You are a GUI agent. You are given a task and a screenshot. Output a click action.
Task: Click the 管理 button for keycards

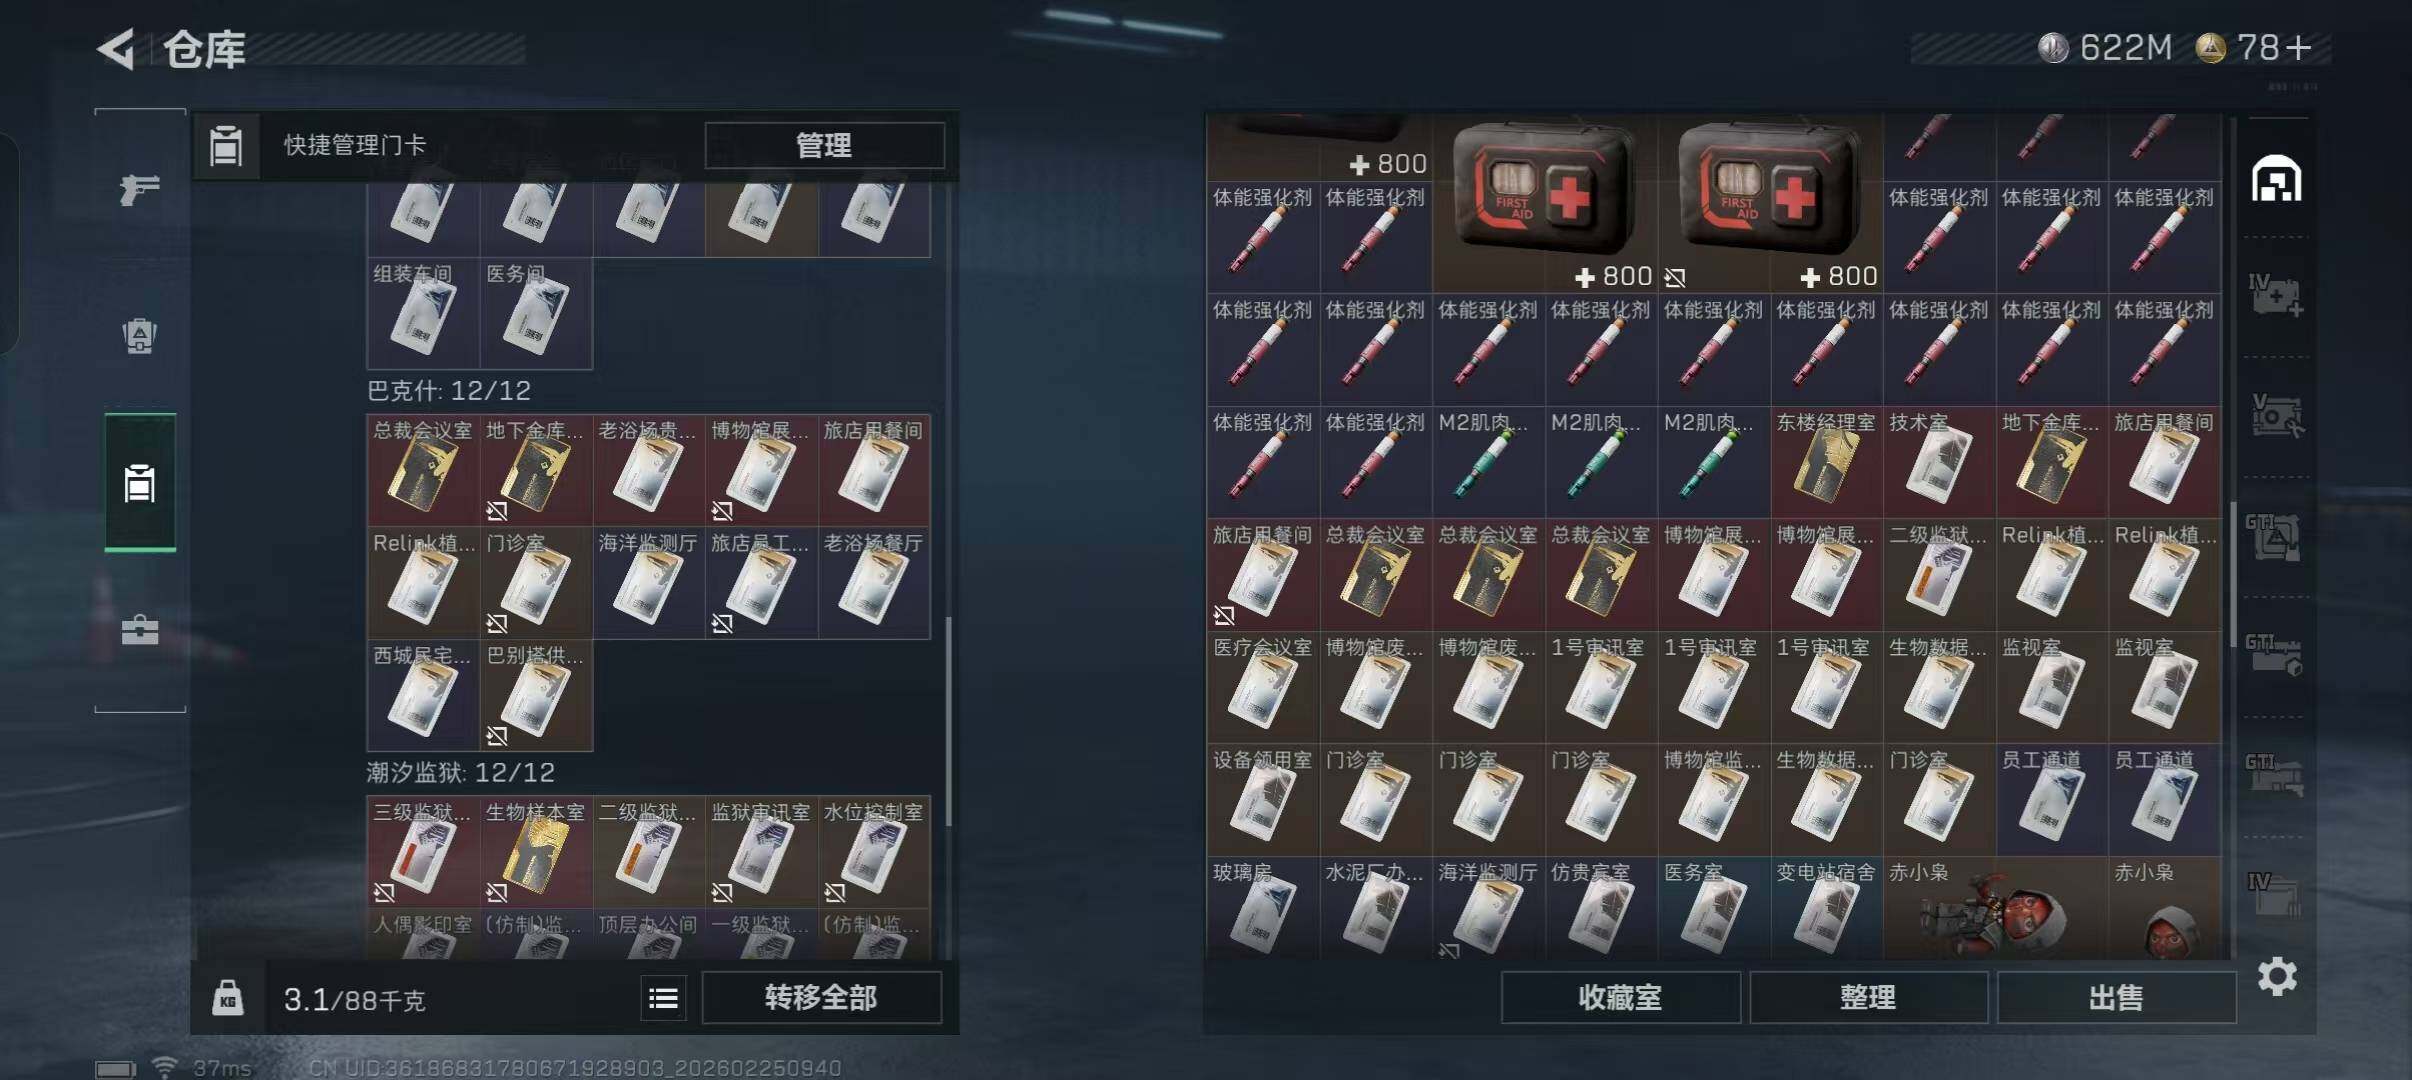824,145
